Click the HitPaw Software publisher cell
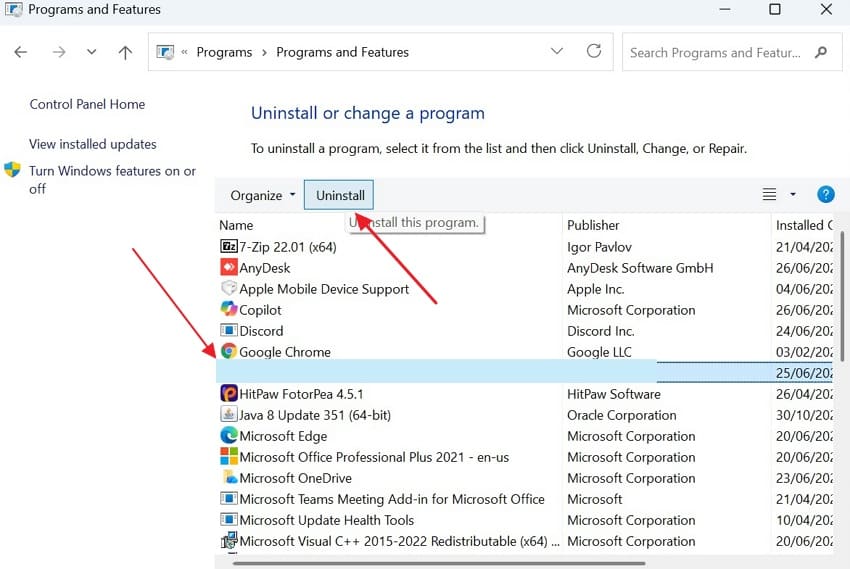This screenshot has height=569, width=850. click(614, 394)
